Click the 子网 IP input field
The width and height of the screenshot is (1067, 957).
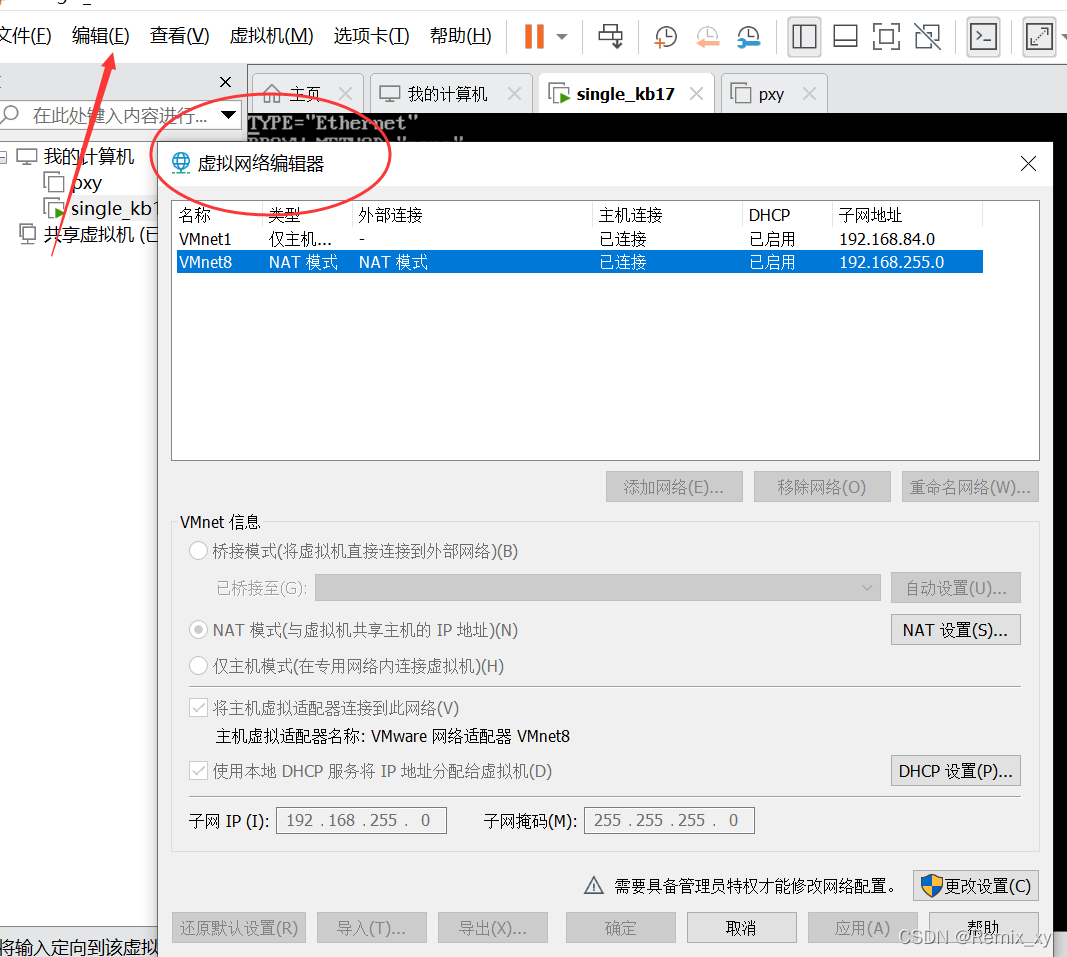pyautogui.click(x=361, y=820)
